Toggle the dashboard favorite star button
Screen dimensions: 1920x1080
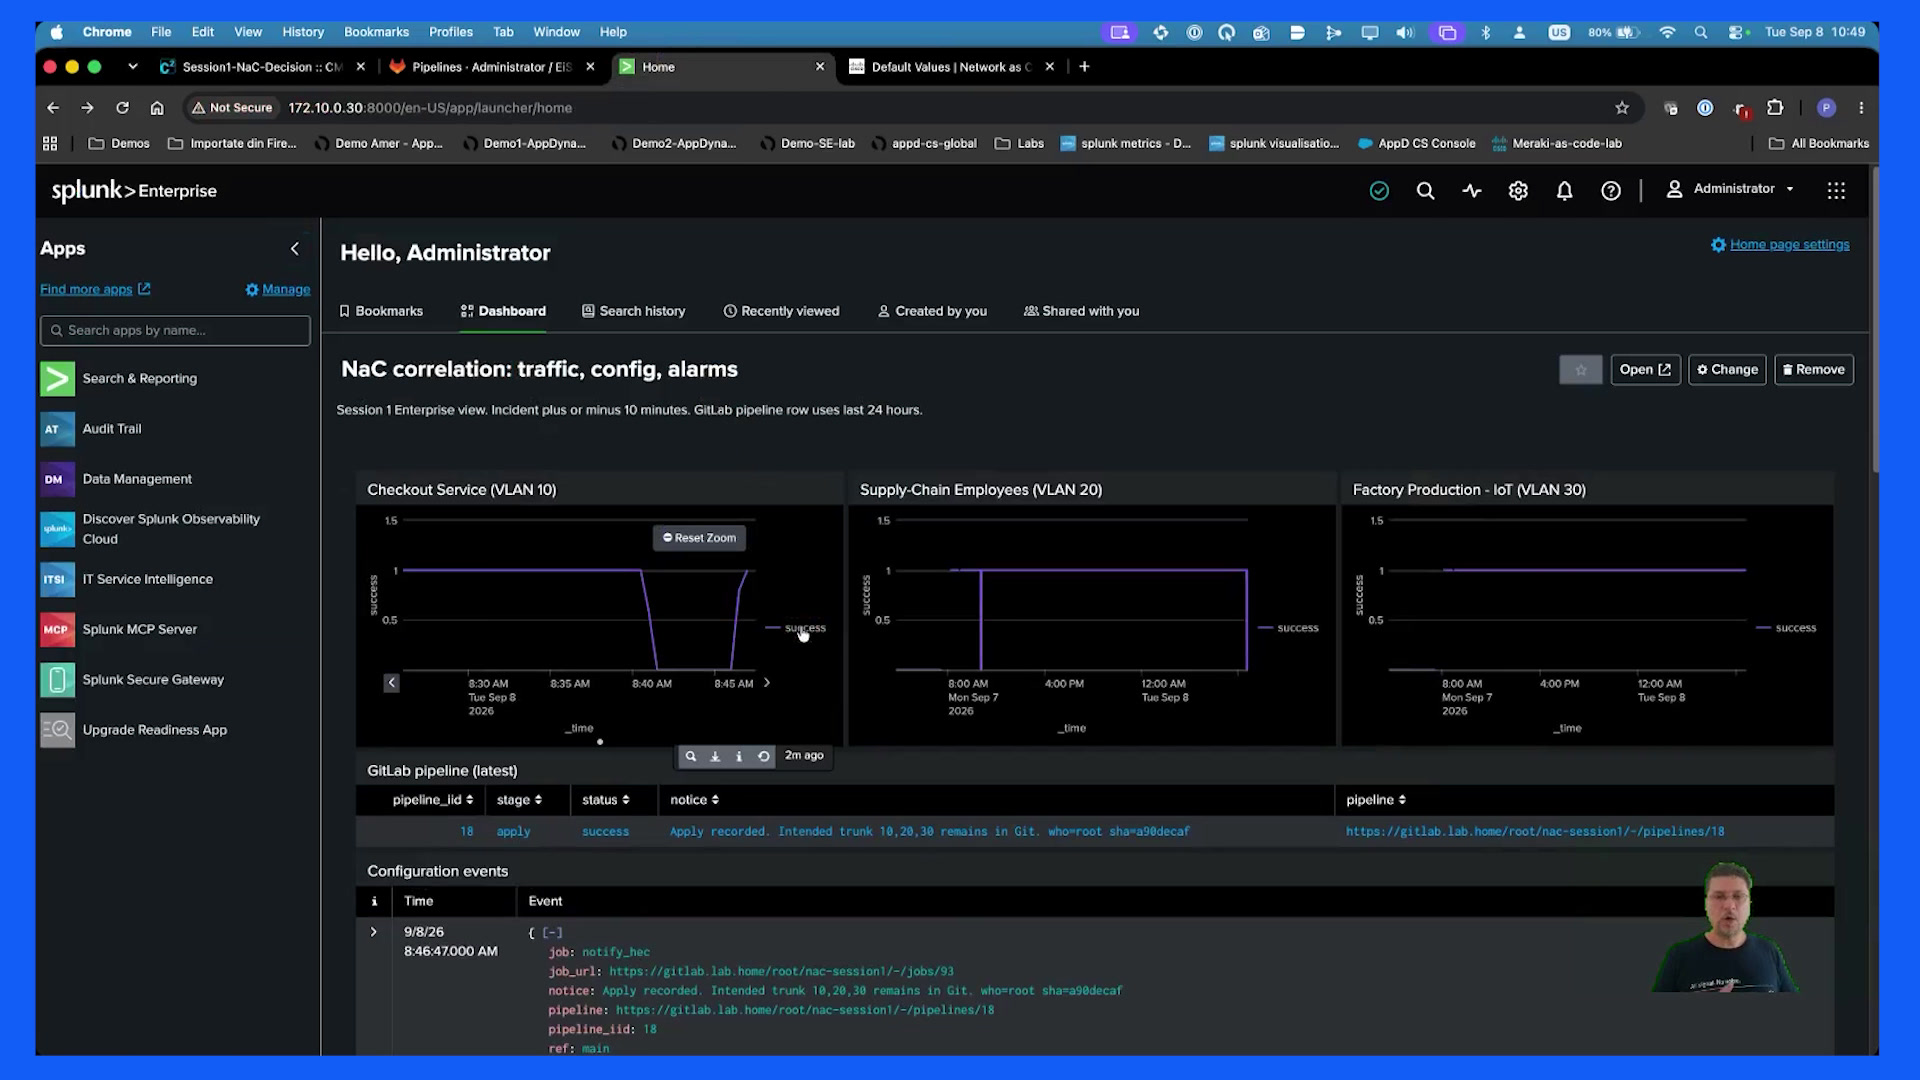[1580, 370]
